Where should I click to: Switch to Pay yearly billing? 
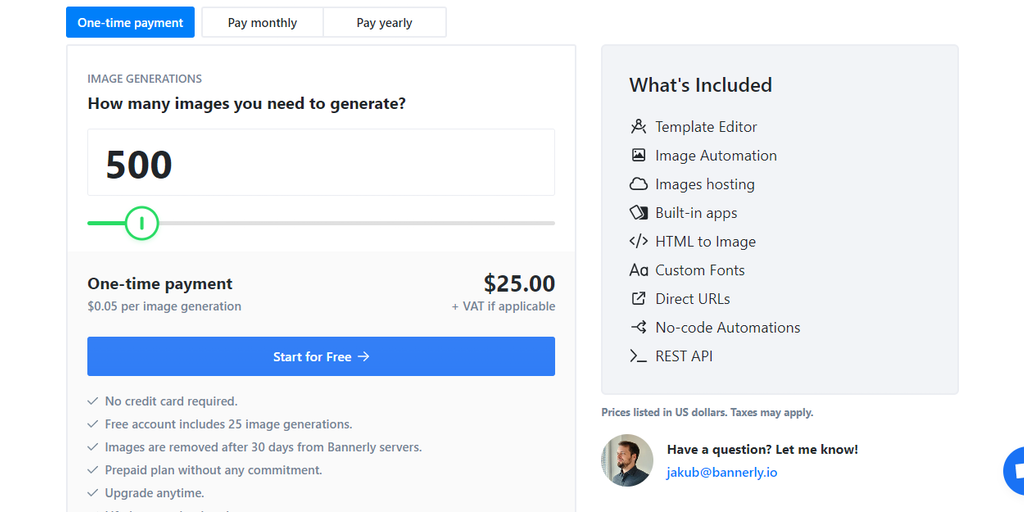pyautogui.click(x=384, y=22)
